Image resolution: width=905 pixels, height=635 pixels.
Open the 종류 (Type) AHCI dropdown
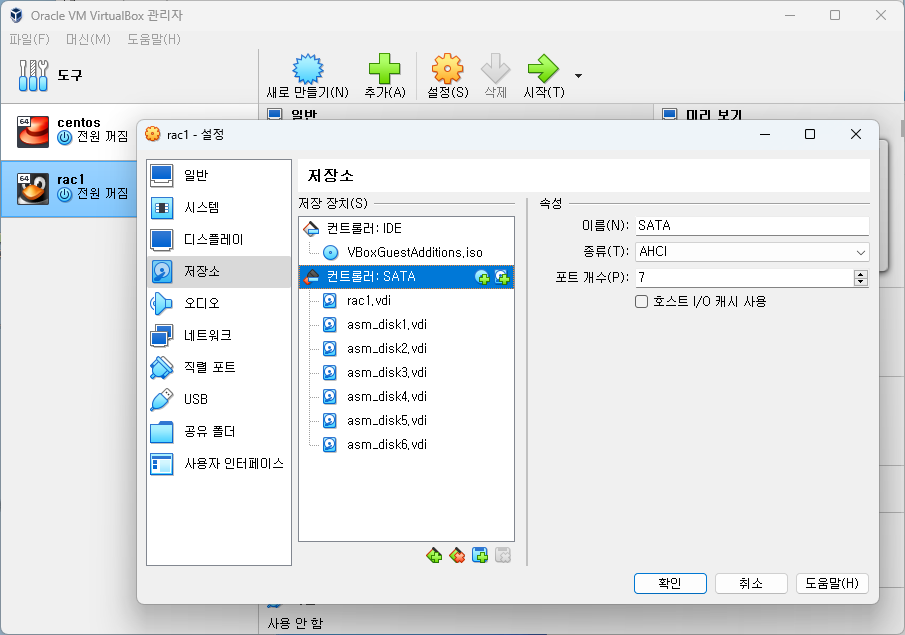(x=752, y=252)
